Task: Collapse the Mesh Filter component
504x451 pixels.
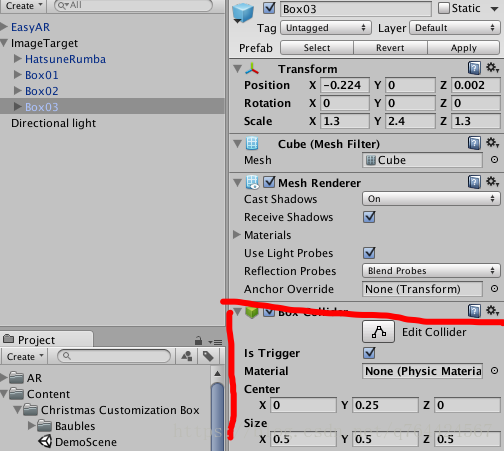Action: pos(237,144)
